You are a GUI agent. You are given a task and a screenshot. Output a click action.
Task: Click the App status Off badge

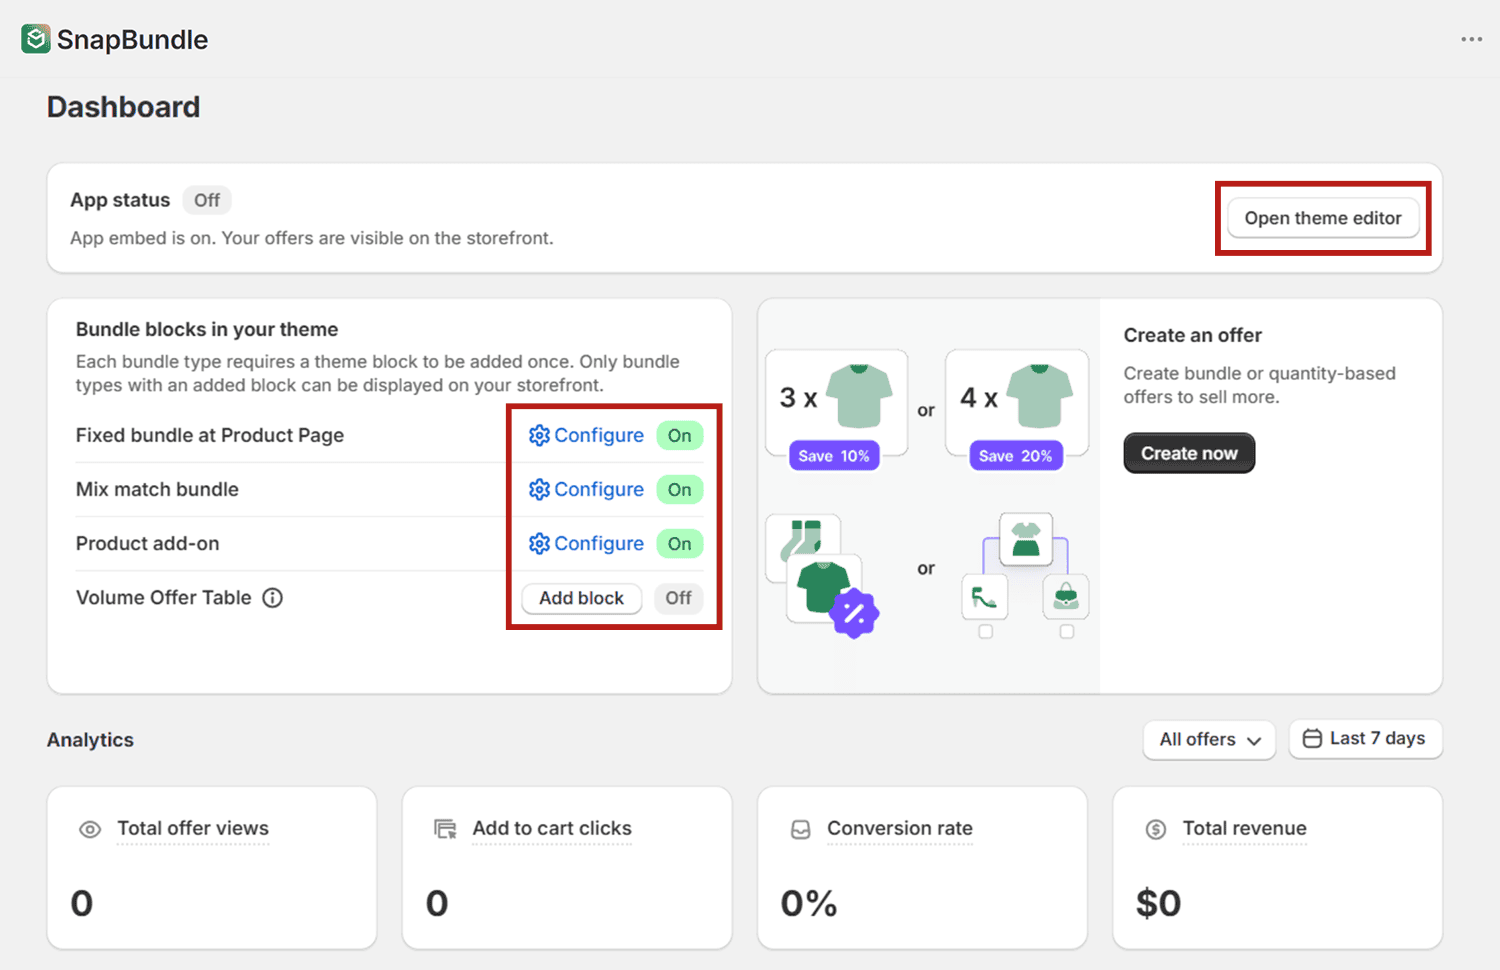click(x=207, y=200)
